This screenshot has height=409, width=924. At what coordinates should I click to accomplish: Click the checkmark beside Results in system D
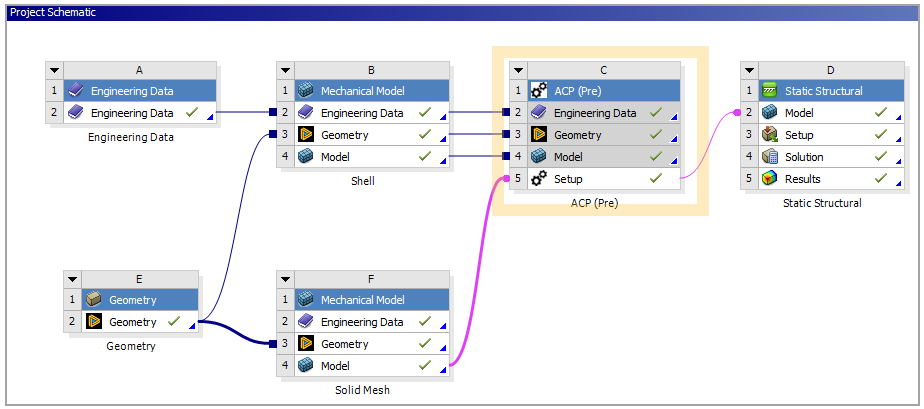coord(881,179)
